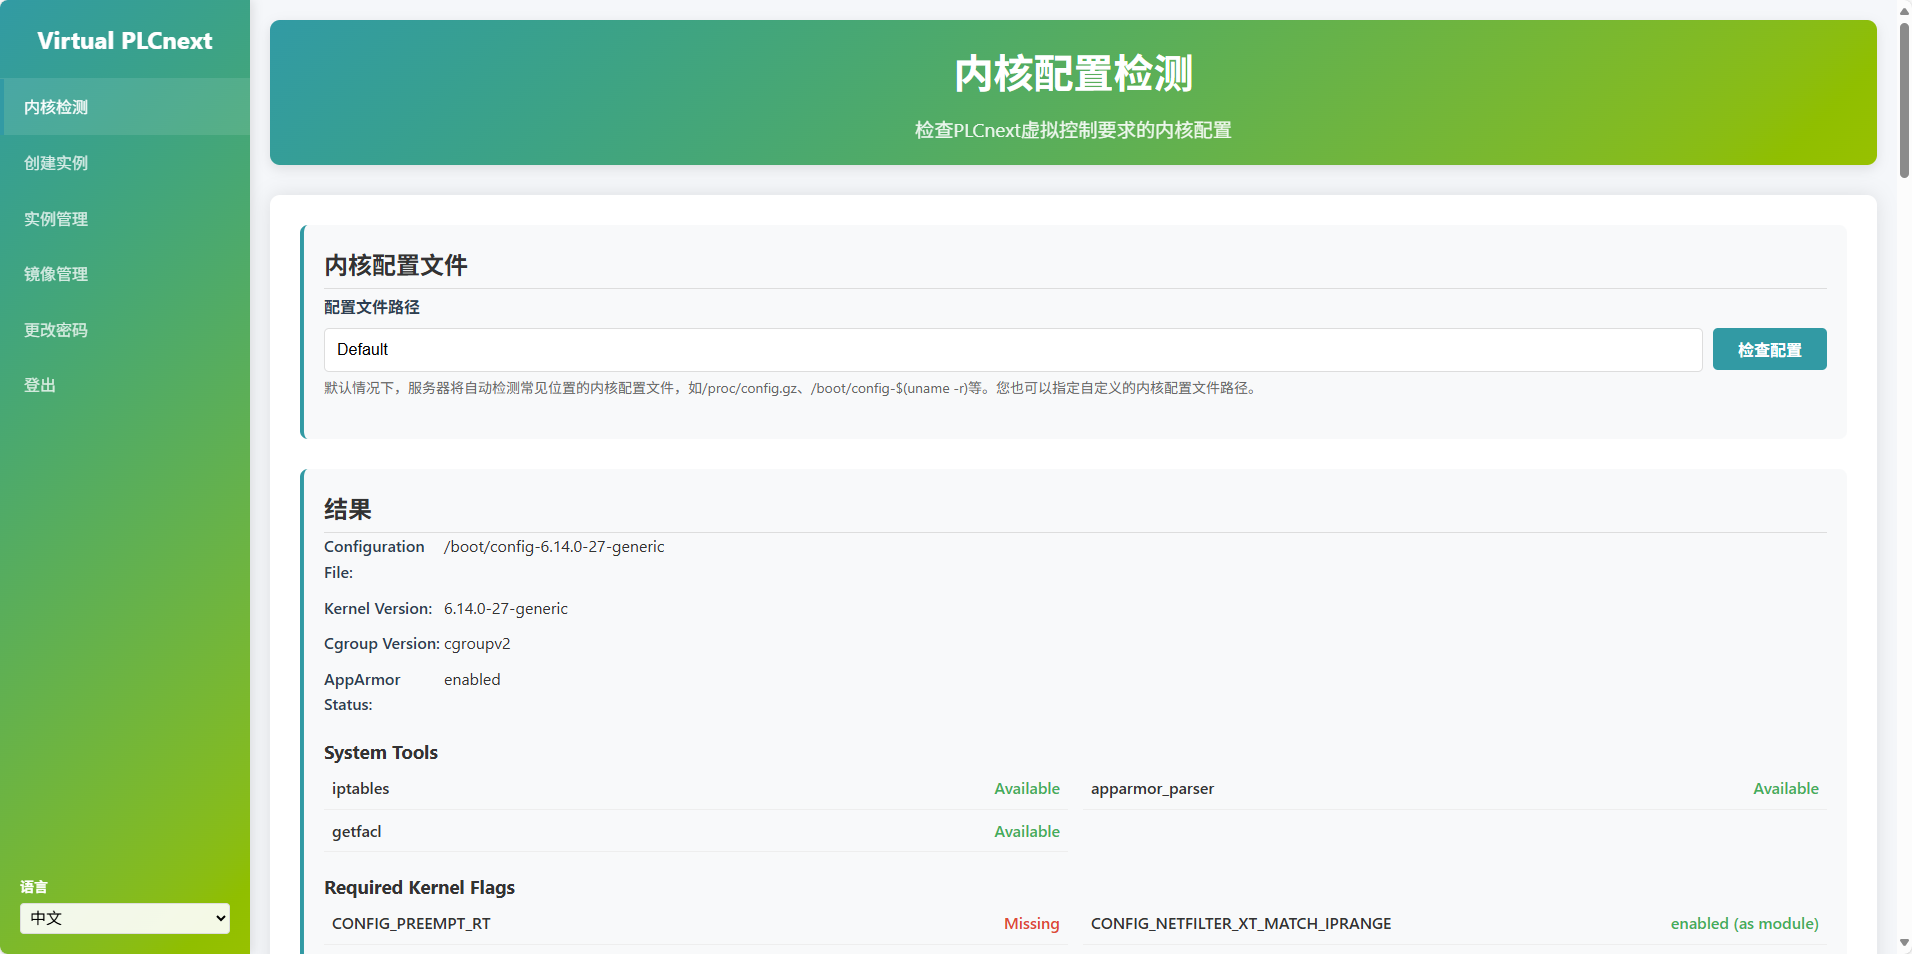Click the AppArmor status enabled value
Viewport: 1912px width, 954px height.
click(472, 680)
